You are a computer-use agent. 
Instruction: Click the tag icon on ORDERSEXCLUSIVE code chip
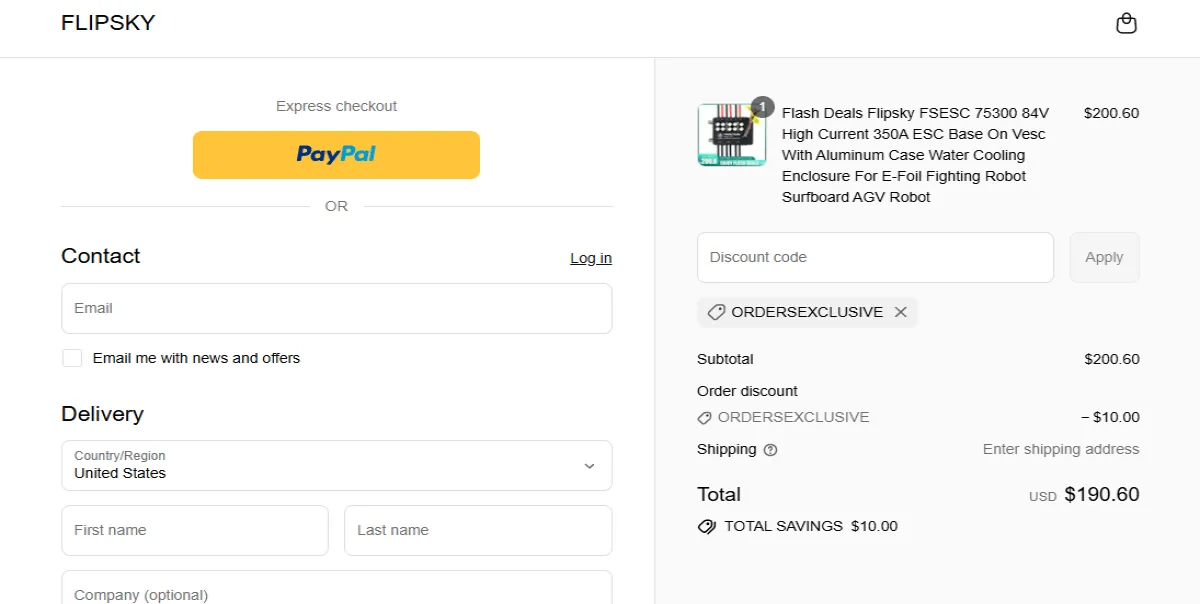(x=716, y=312)
